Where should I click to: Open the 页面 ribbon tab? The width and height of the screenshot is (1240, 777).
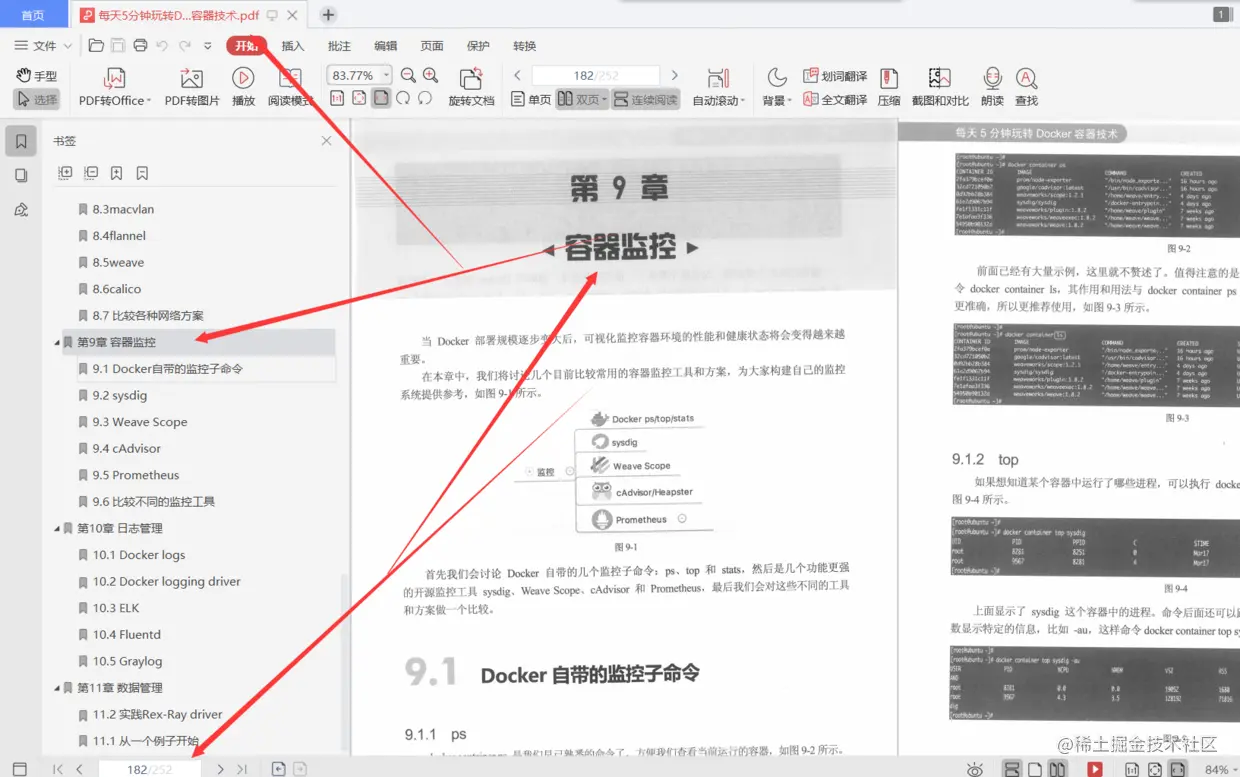click(432, 46)
